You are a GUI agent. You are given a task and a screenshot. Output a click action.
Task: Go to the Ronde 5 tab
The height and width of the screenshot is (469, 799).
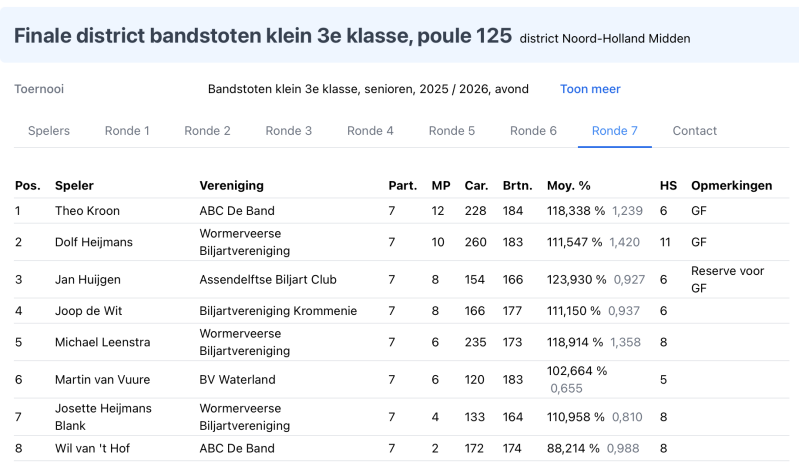[451, 131]
